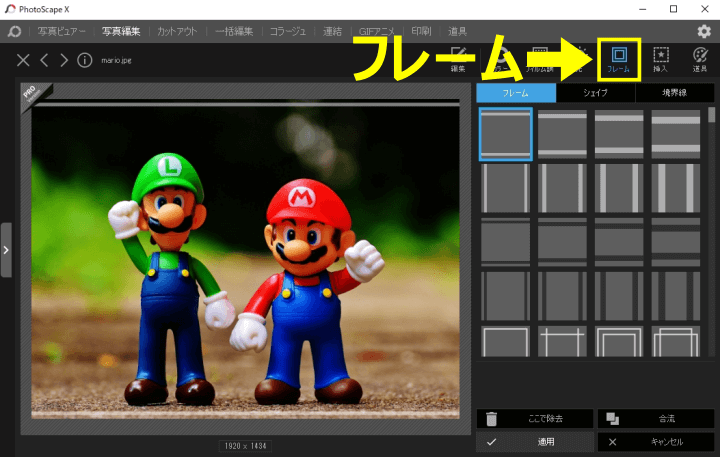Select the second-thickest dark horizontal-bar frame thumbnail
This screenshot has width=720, height=457.
click(x=619, y=242)
